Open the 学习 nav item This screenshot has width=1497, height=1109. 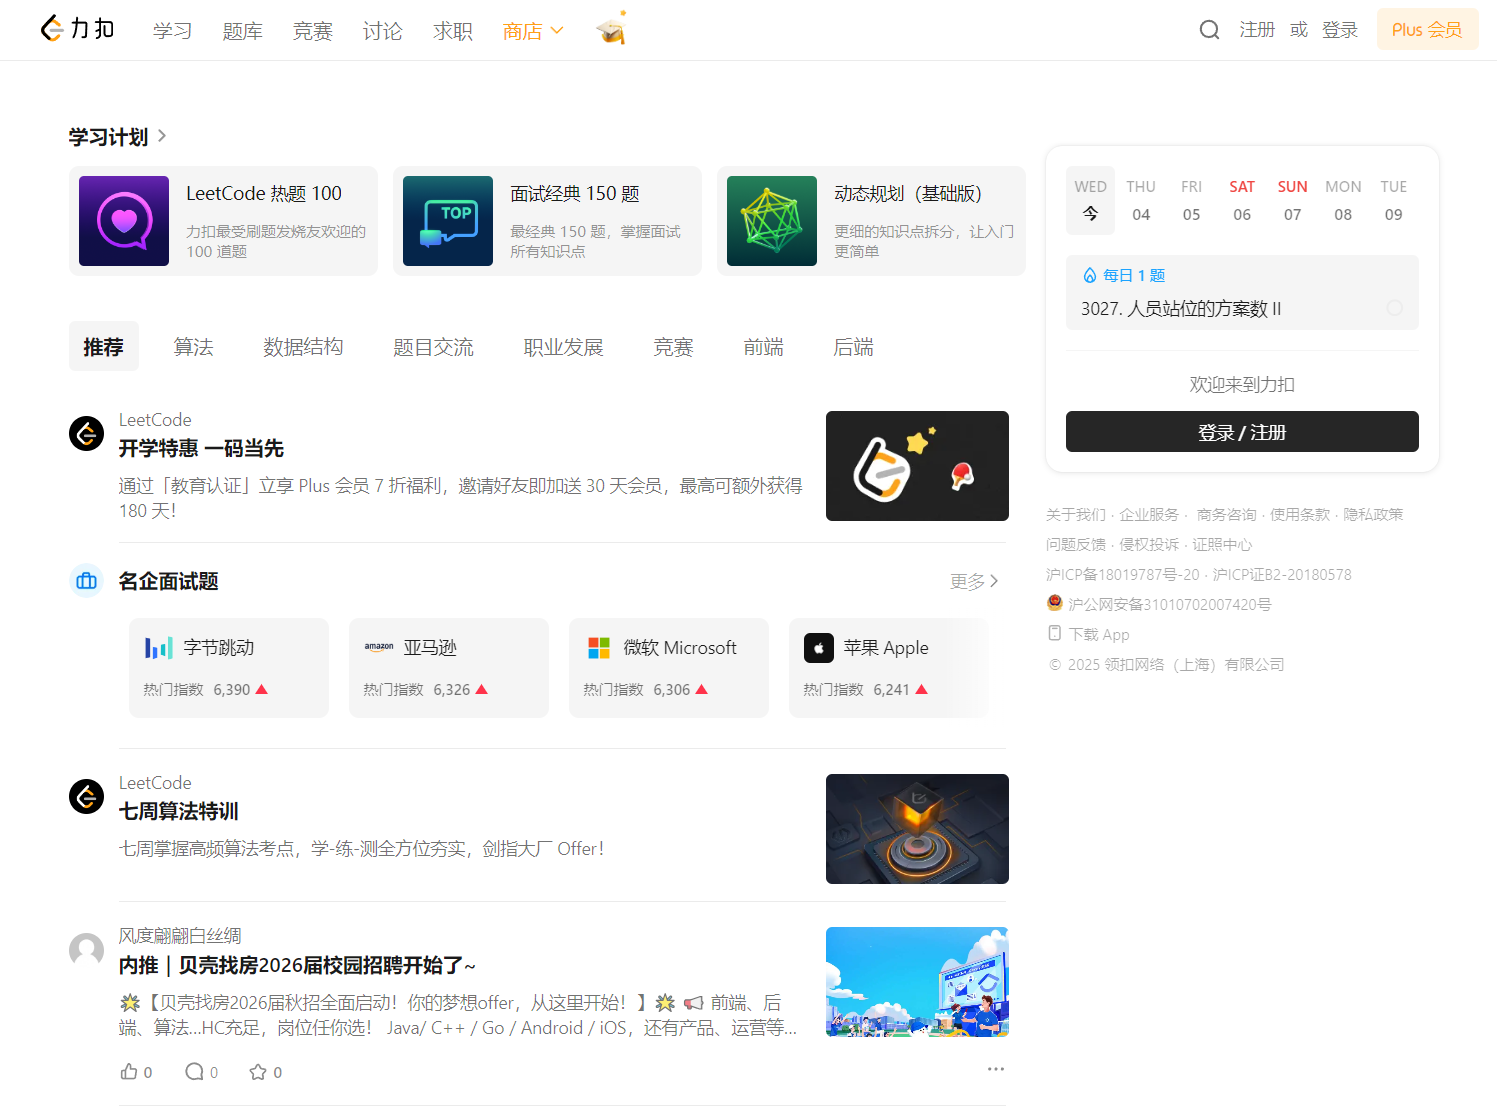coord(172,31)
